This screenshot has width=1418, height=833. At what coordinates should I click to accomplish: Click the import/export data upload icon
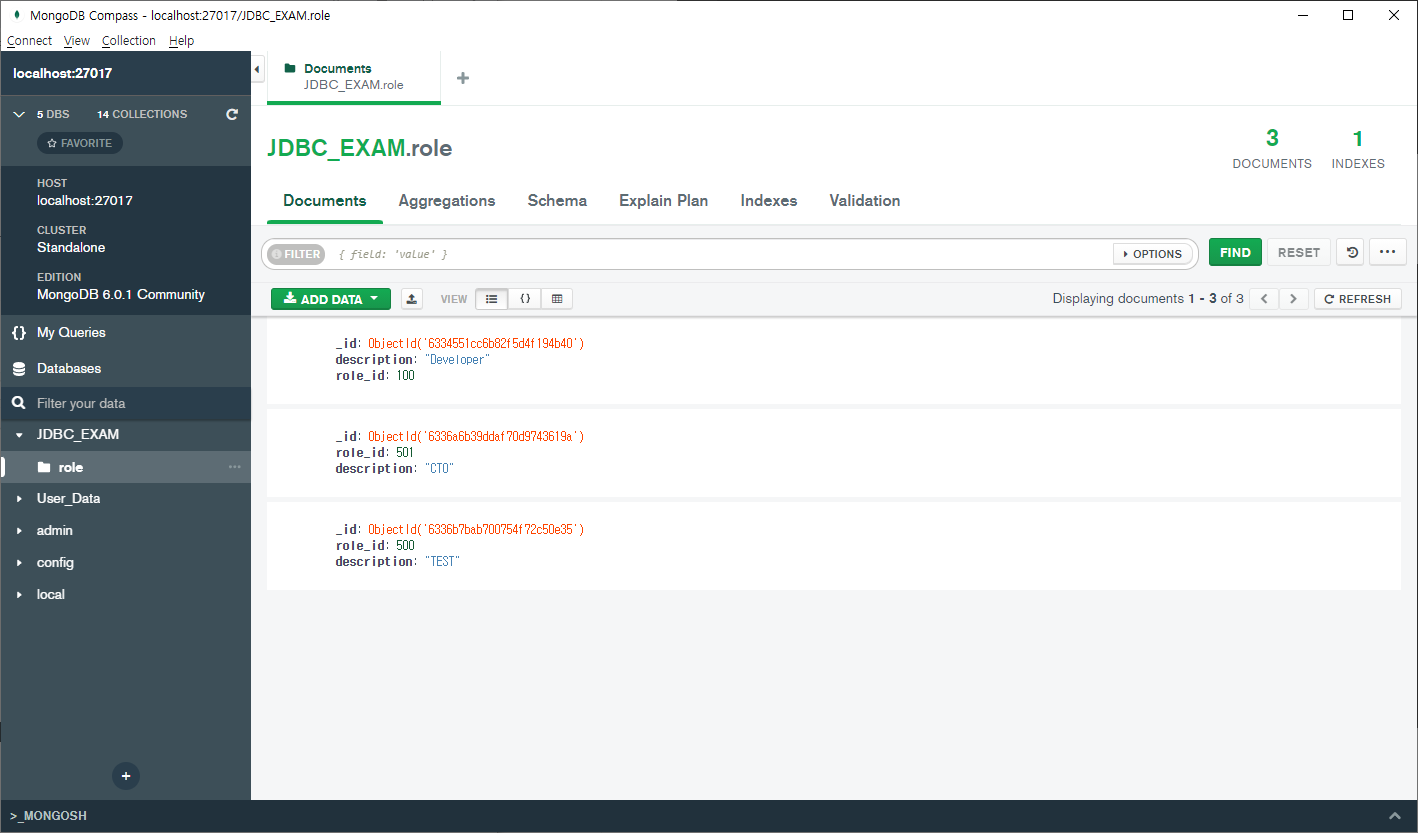point(412,299)
